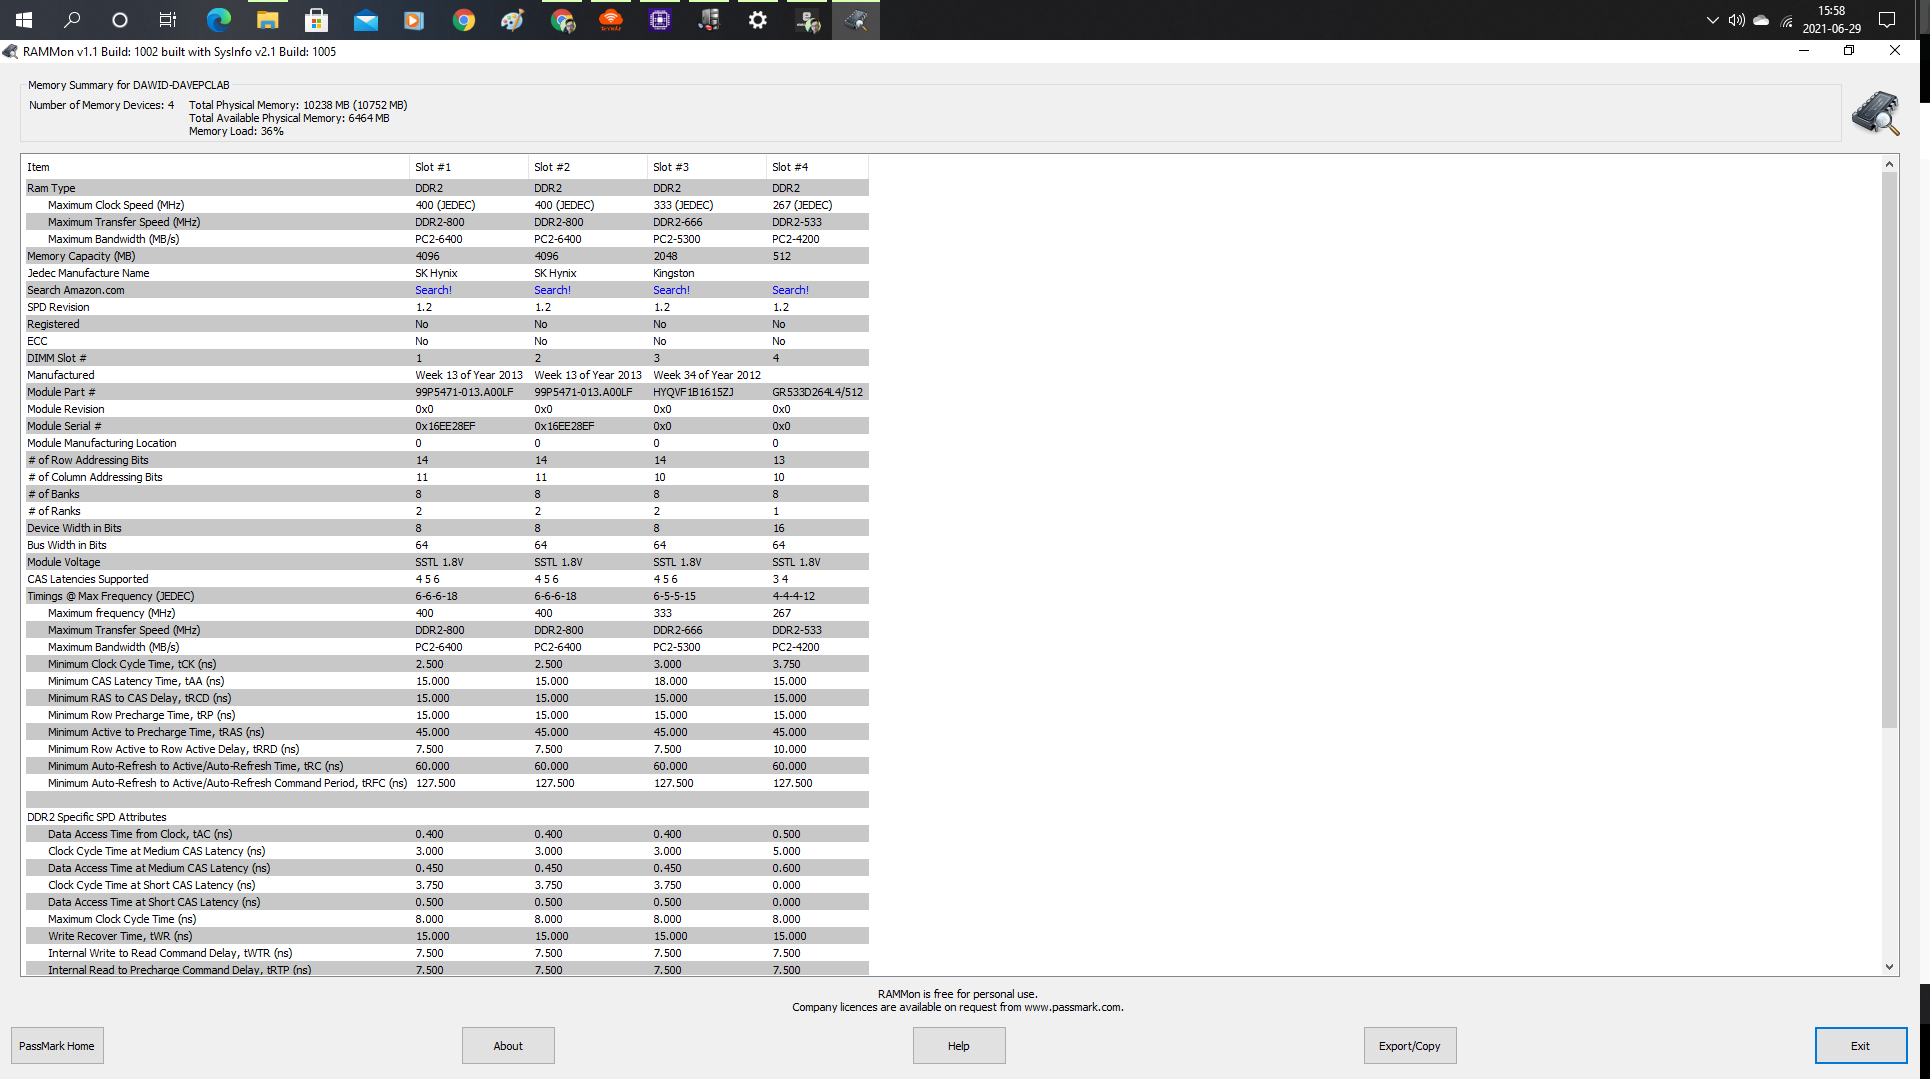
Task: Click the scrollbar down arrow
Action: pos(1889,967)
